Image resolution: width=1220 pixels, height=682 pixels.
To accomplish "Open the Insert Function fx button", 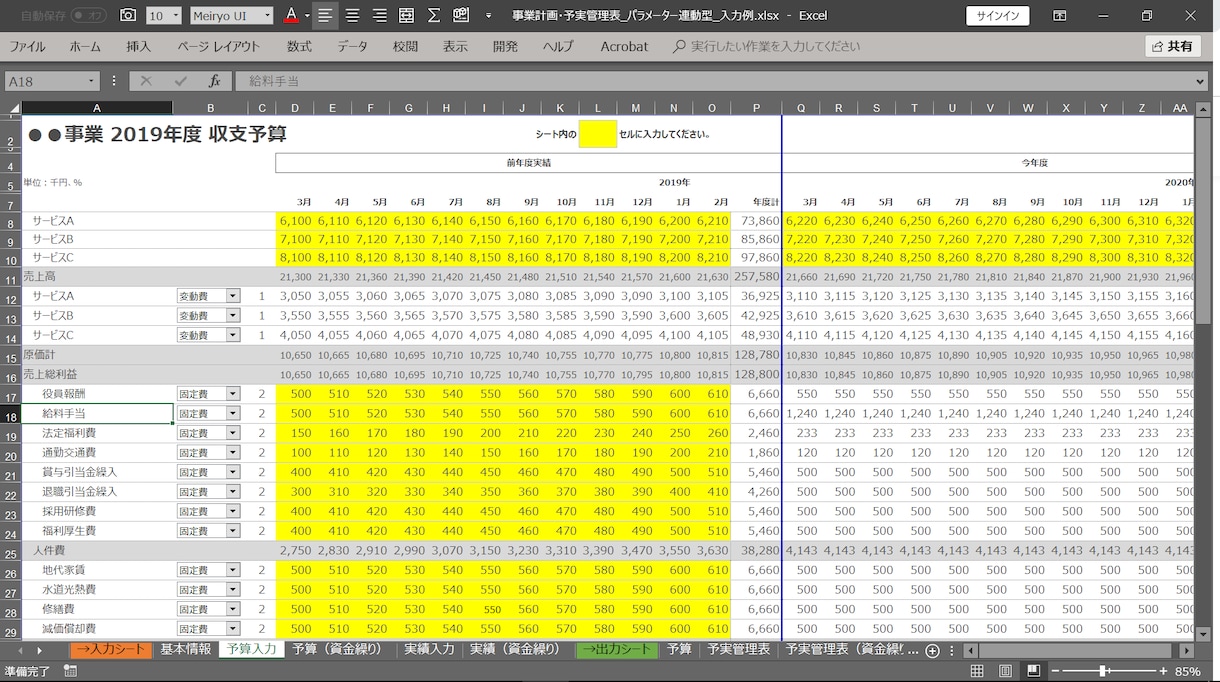I will point(214,81).
